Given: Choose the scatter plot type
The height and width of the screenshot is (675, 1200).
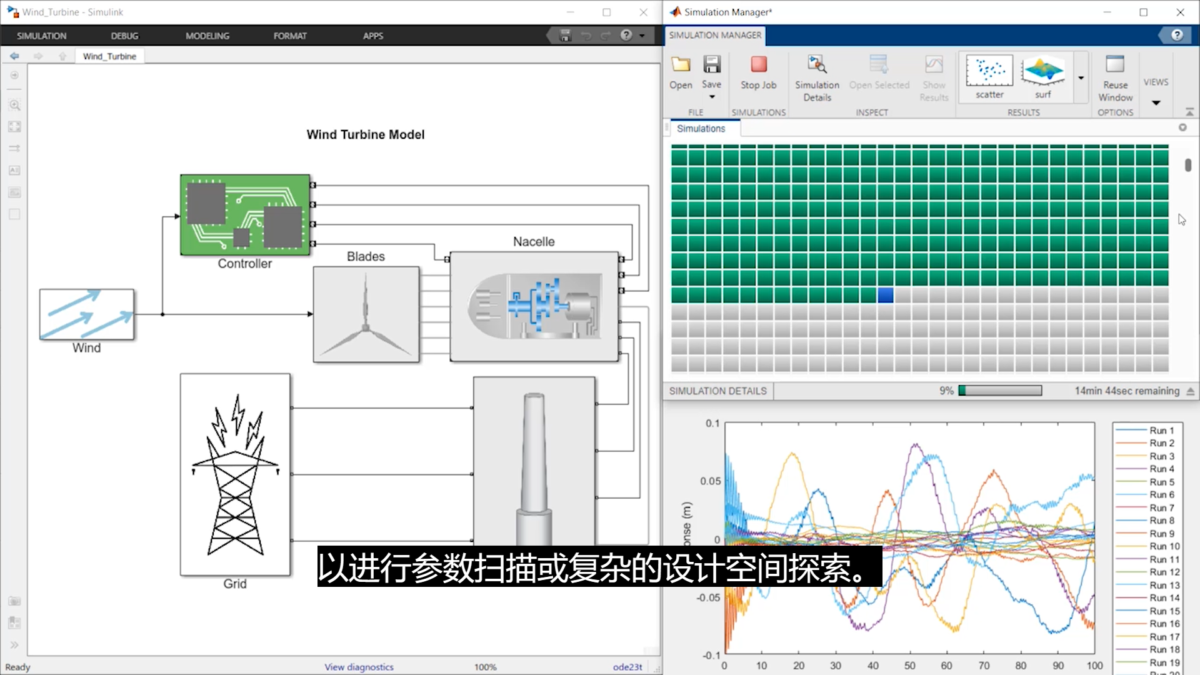Looking at the screenshot, I should [x=990, y=77].
